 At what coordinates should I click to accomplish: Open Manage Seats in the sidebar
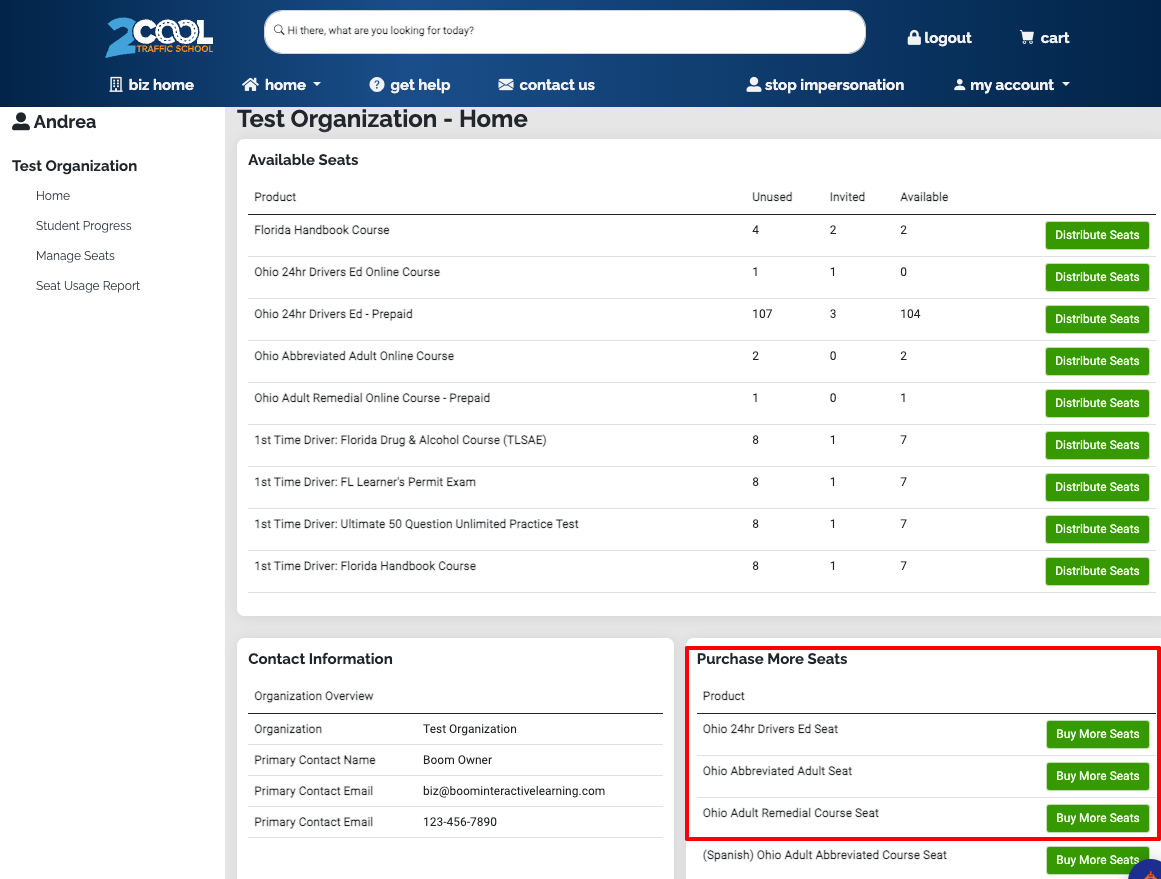[x=75, y=255]
